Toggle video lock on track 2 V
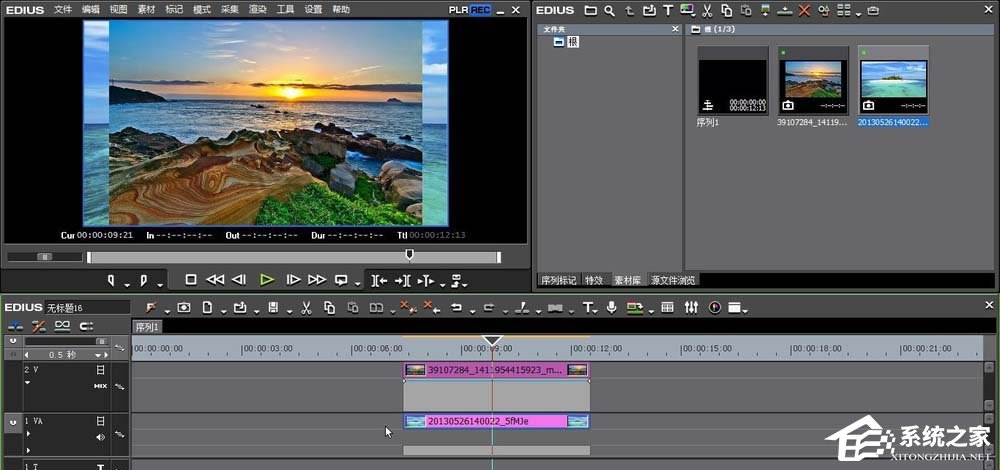The width and height of the screenshot is (1000, 470). (100, 370)
